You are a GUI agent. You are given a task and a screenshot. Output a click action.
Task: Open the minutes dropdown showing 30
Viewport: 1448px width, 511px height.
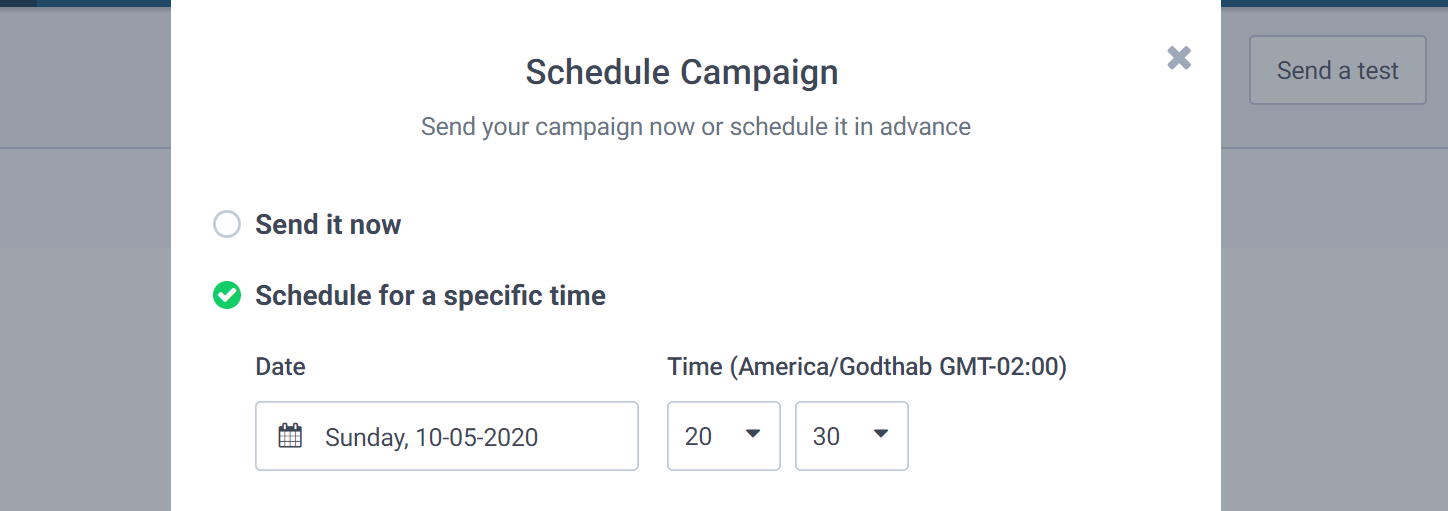851,436
